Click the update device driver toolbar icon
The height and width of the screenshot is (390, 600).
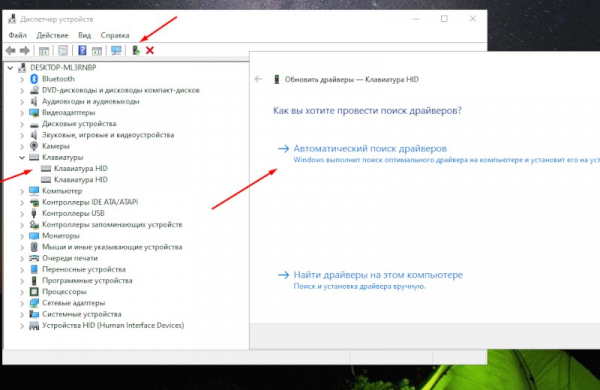[x=136, y=50]
